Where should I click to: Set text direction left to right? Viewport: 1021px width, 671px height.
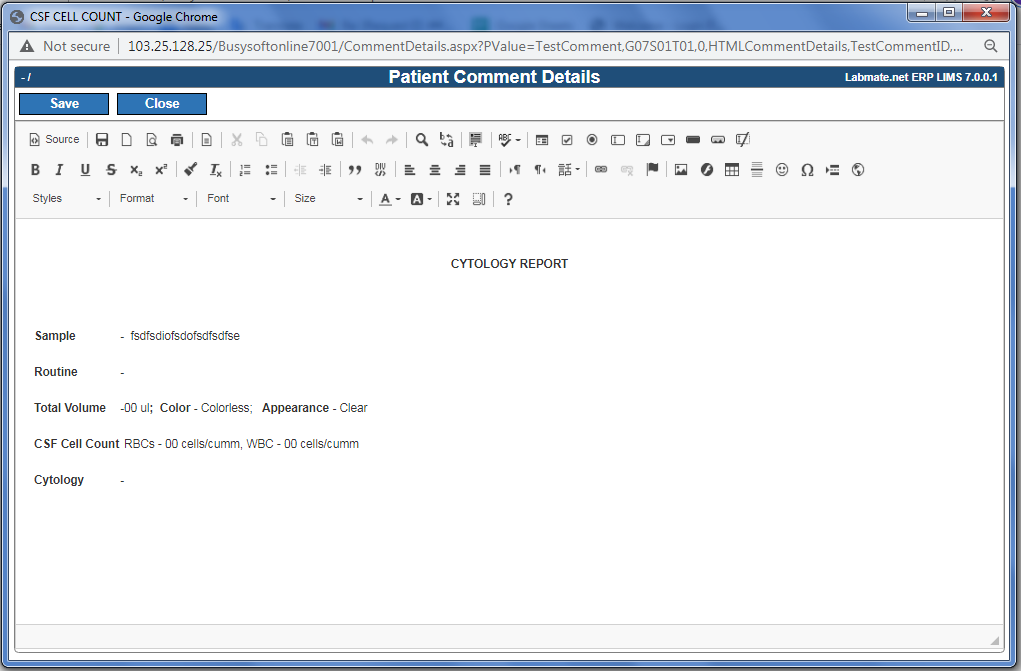point(514,170)
